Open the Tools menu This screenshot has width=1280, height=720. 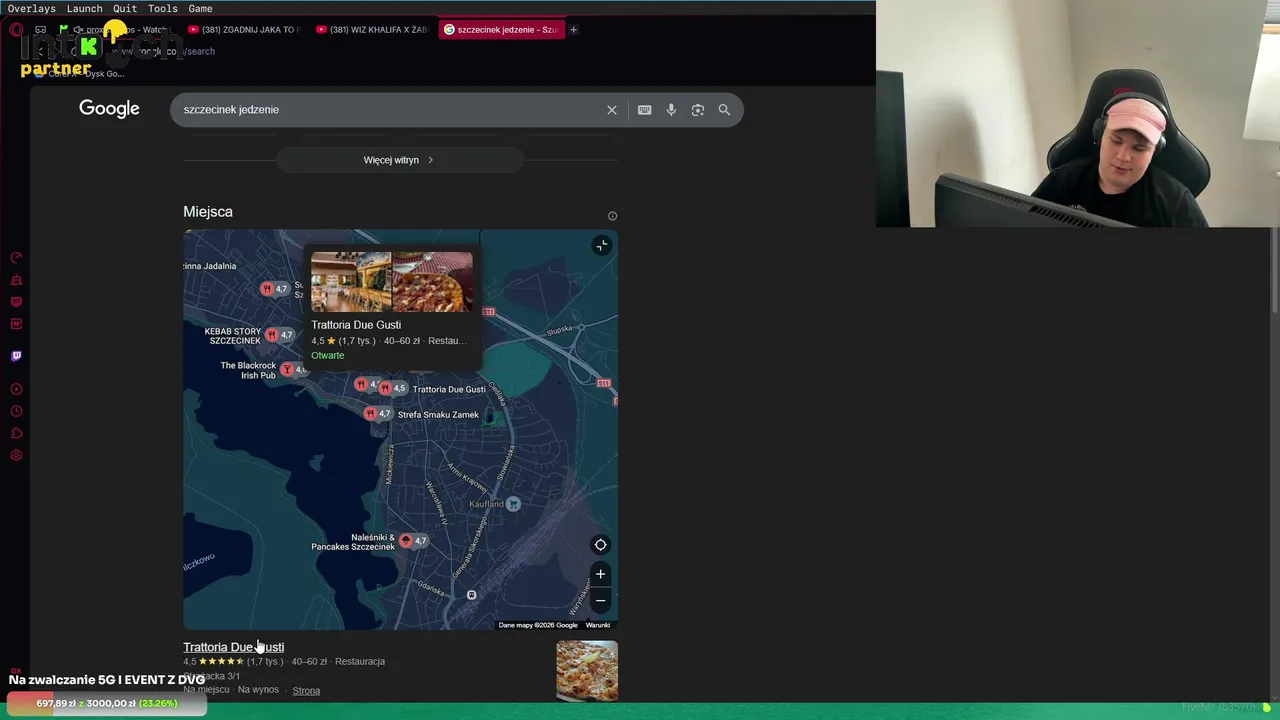(x=163, y=8)
